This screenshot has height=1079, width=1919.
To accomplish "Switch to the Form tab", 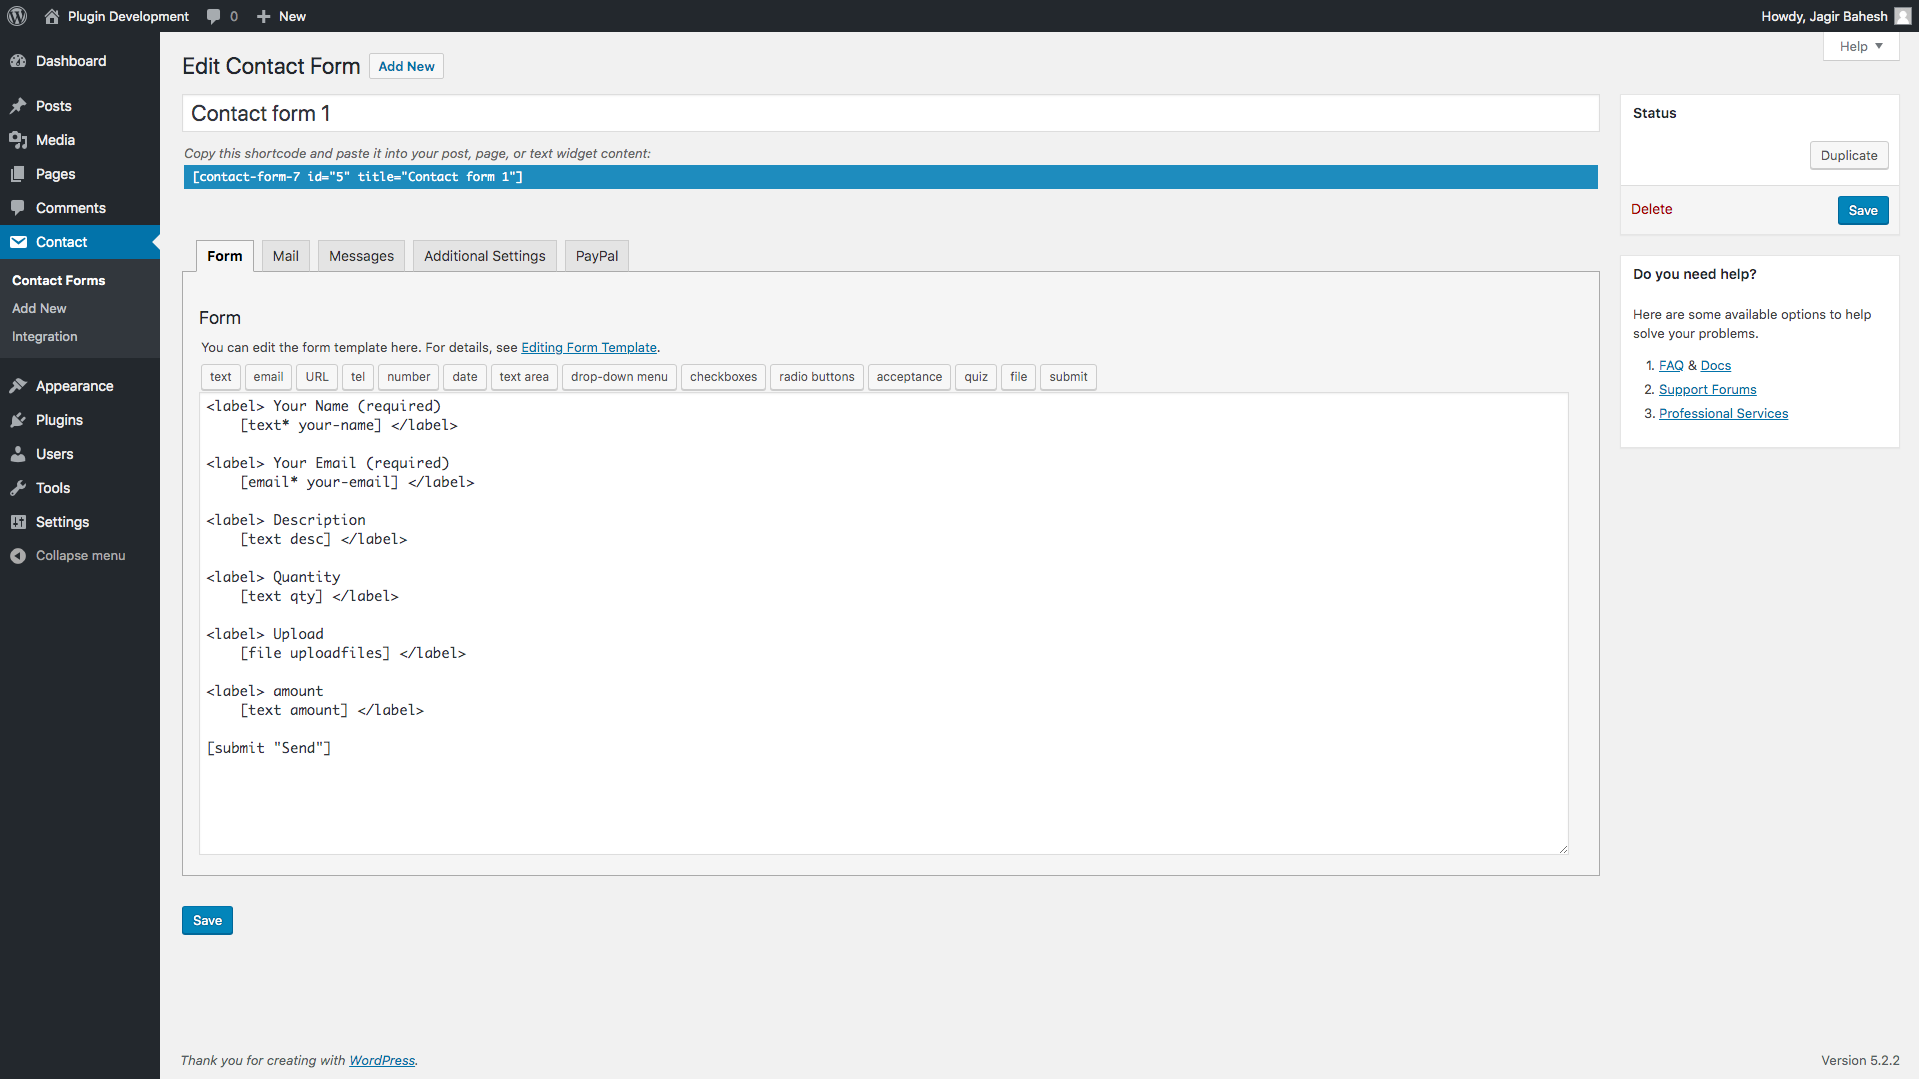I will 225,256.
